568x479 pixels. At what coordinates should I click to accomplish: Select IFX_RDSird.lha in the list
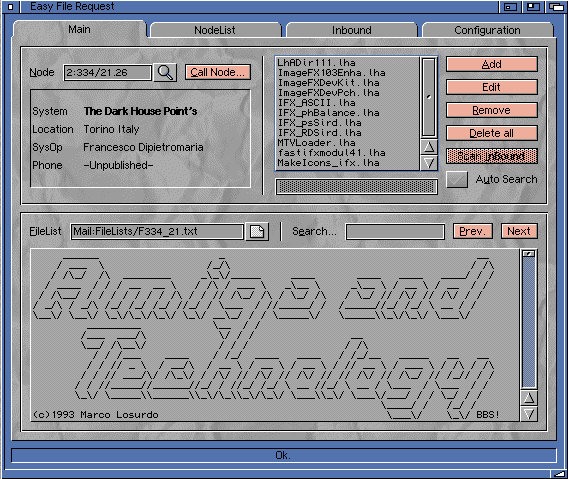click(x=347, y=133)
